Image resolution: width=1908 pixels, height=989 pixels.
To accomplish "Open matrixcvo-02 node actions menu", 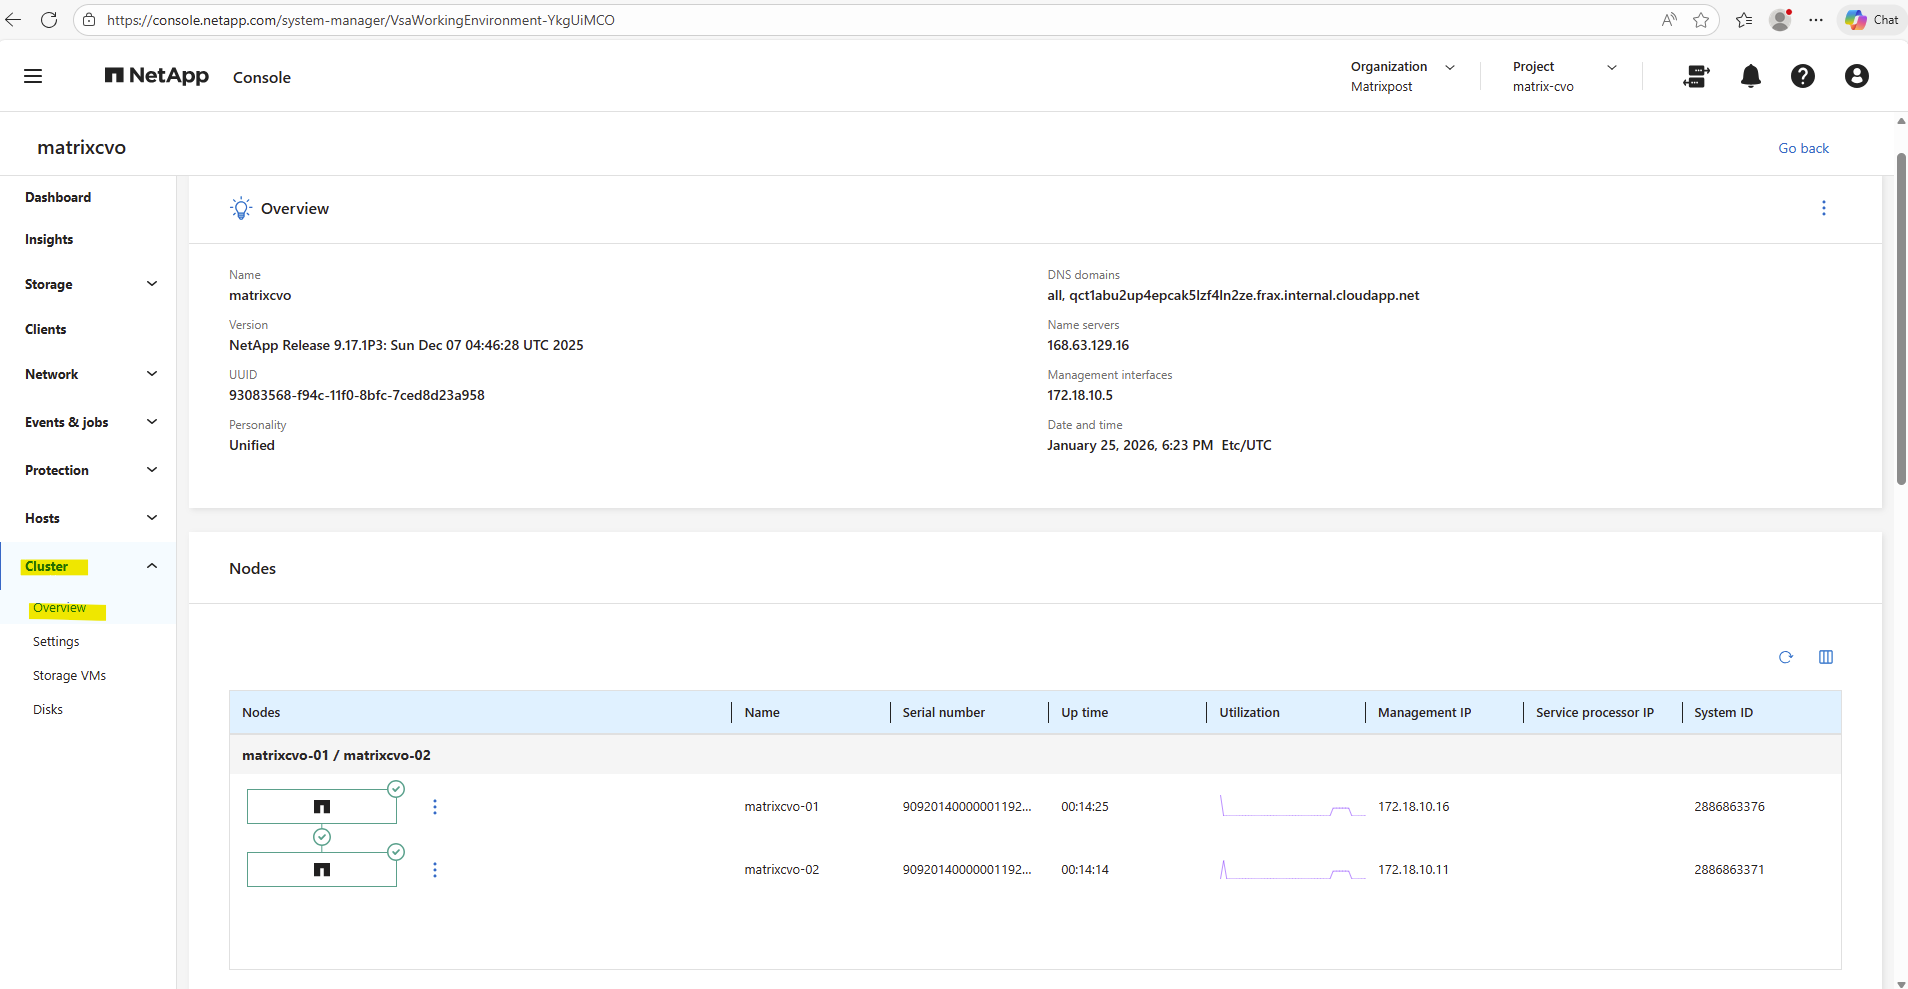I will 434,870.
